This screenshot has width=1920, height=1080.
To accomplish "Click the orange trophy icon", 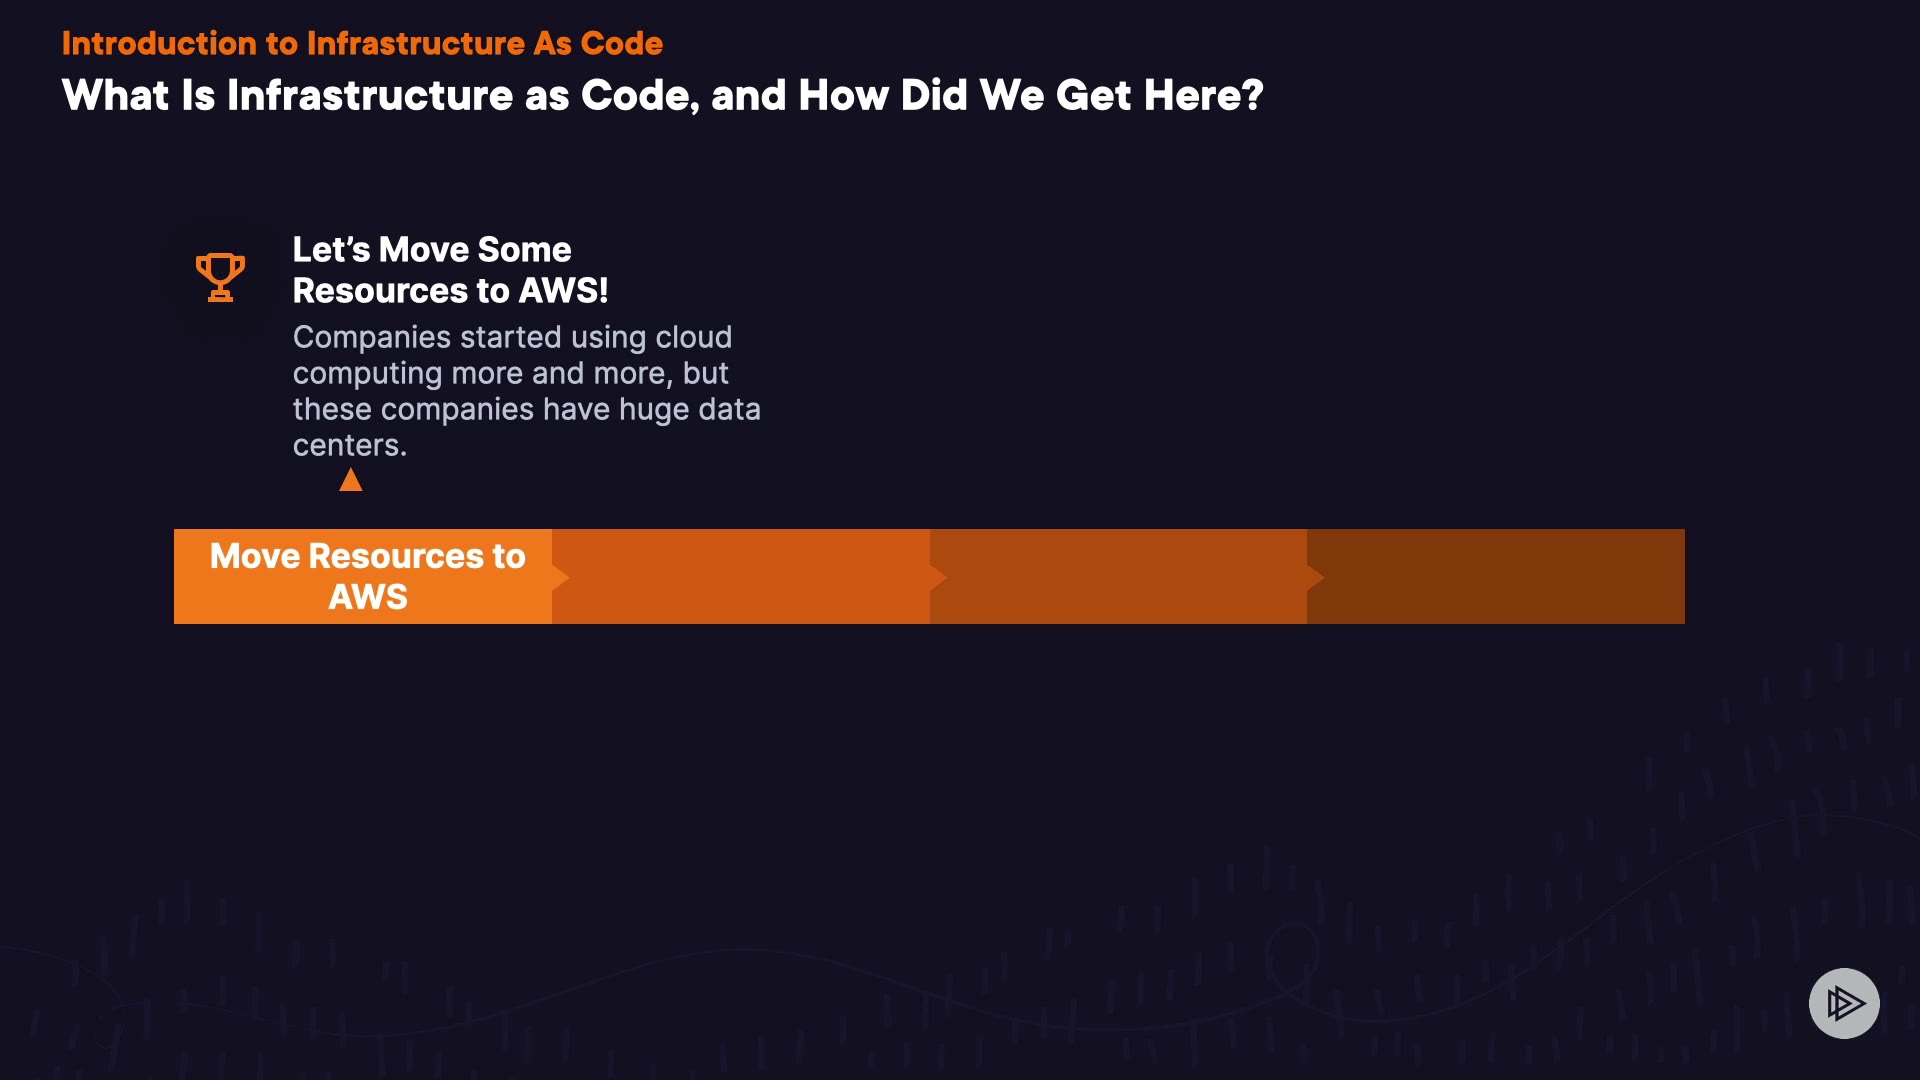I will point(220,276).
